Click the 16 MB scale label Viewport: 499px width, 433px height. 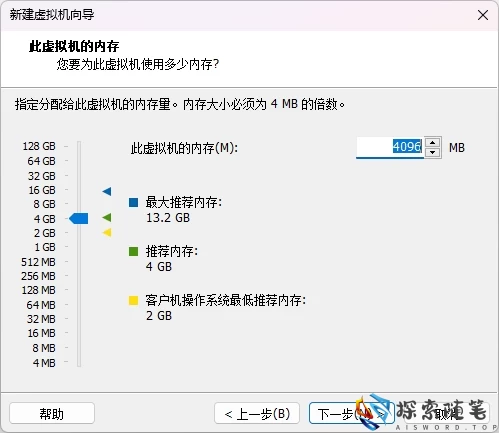coord(41,333)
